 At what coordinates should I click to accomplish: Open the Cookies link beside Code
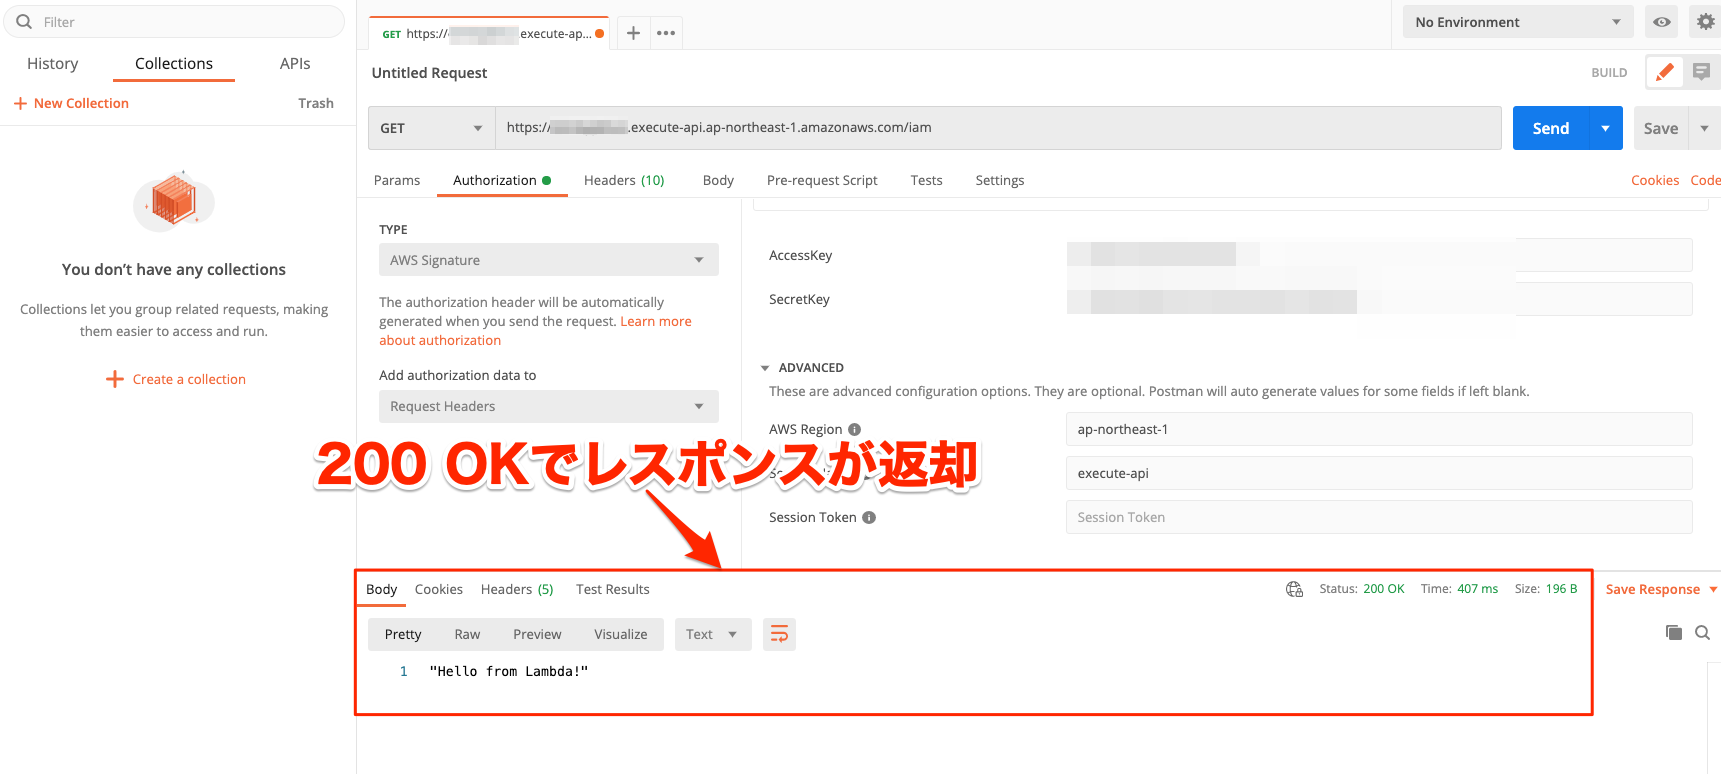coord(1655,180)
